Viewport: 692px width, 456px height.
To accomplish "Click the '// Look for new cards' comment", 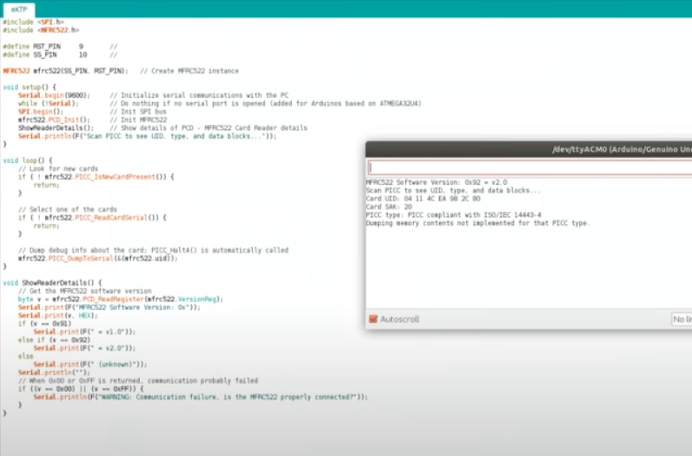I will [58, 169].
